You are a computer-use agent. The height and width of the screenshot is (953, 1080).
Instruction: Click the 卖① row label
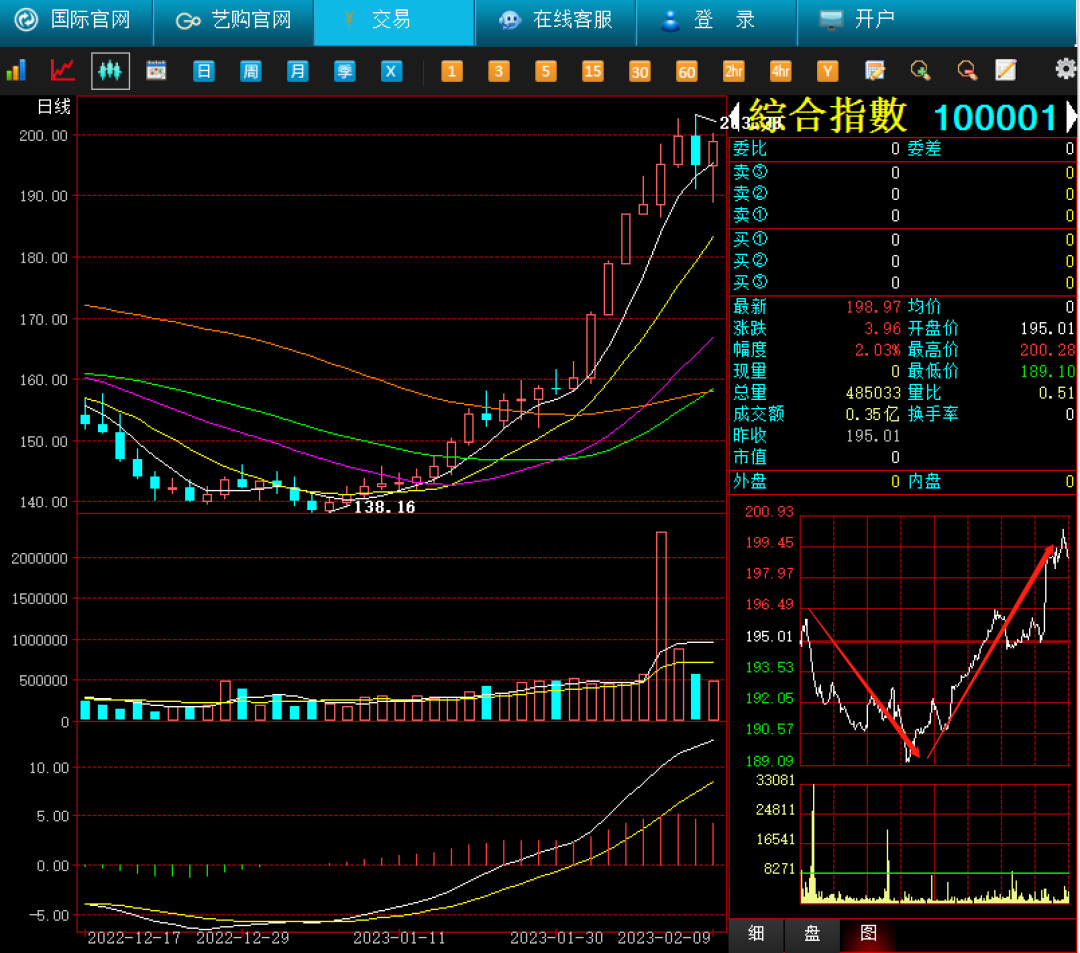coord(750,216)
